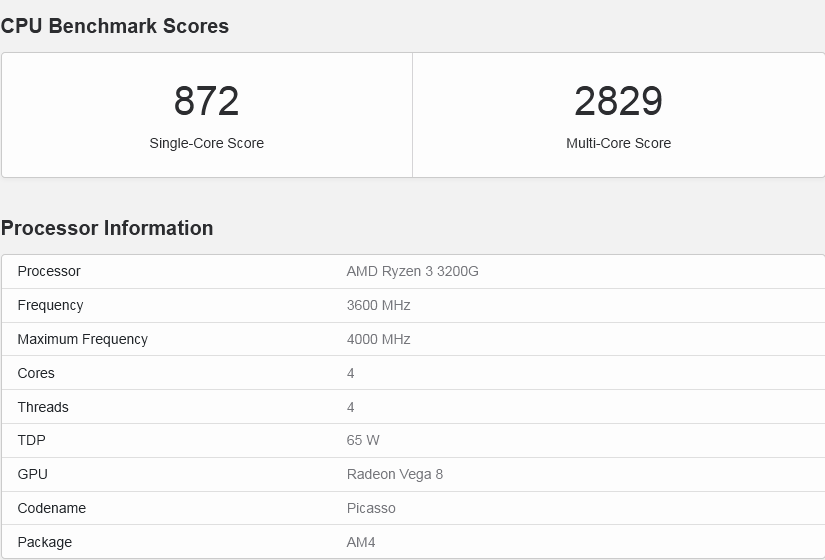Select the Threads value 4
This screenshot has height=560, width=825.
[x=350, y=407]
